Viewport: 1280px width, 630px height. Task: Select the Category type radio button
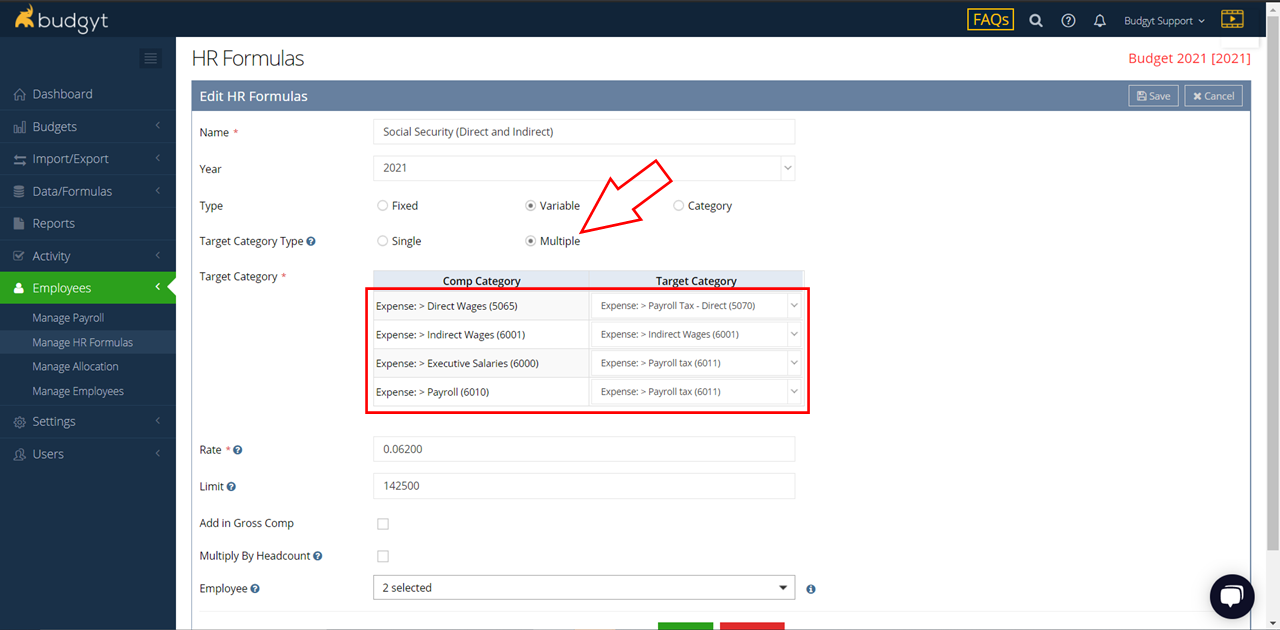(679, 206)
